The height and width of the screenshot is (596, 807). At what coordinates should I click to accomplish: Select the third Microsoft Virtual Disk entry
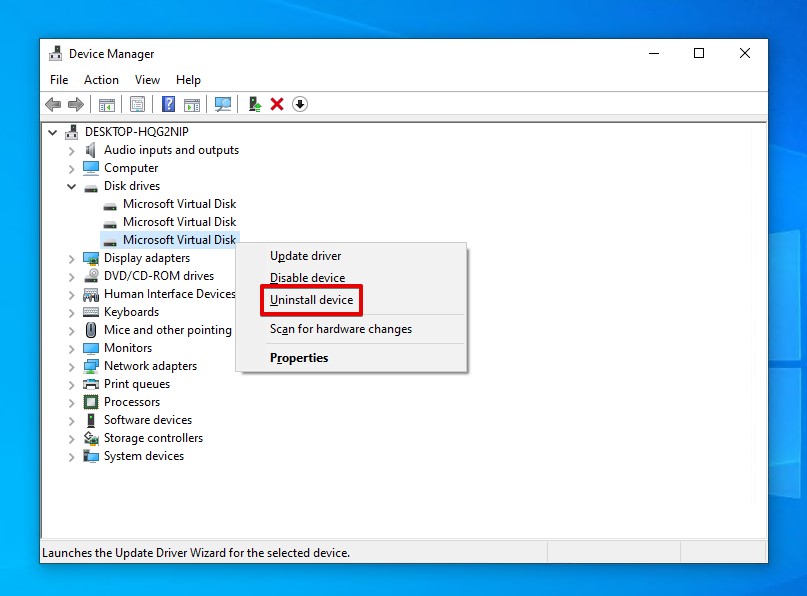click(180, 239)
